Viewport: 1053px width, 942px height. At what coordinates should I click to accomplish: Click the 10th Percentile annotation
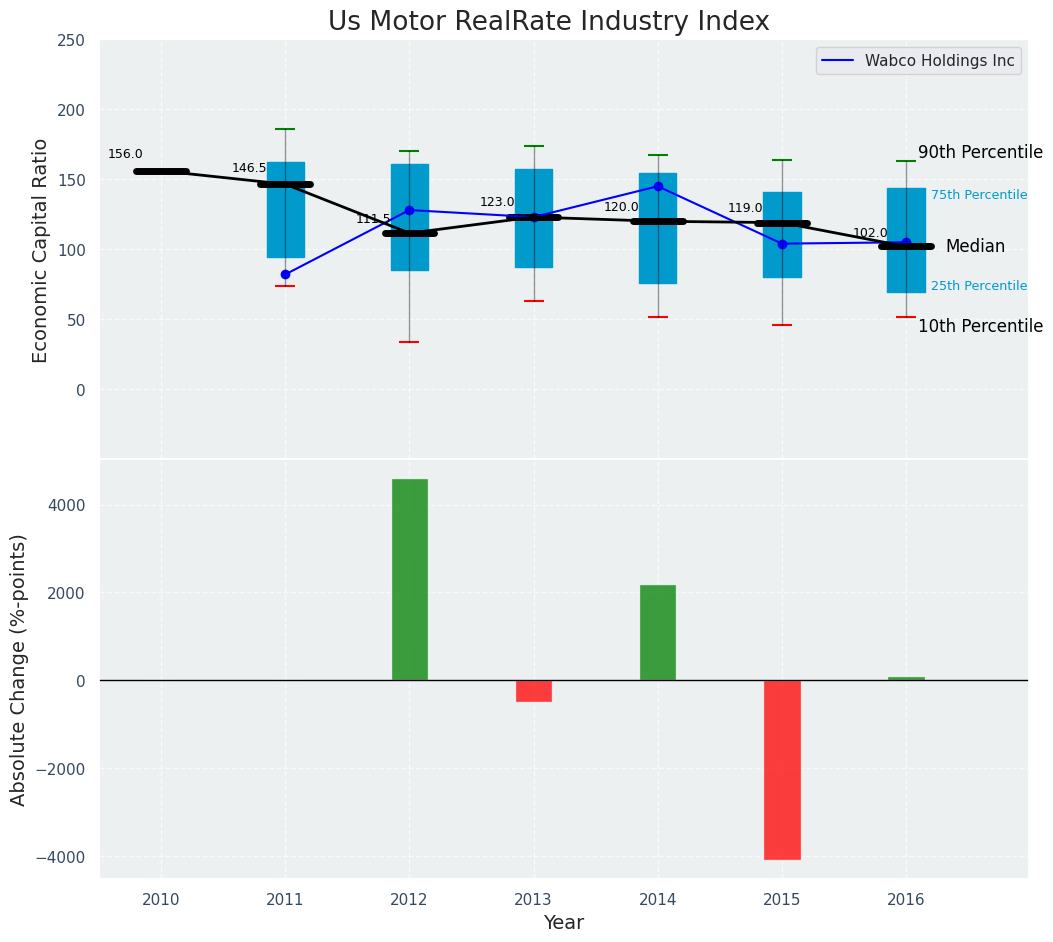pyautogui.click(x=979, y=326)
